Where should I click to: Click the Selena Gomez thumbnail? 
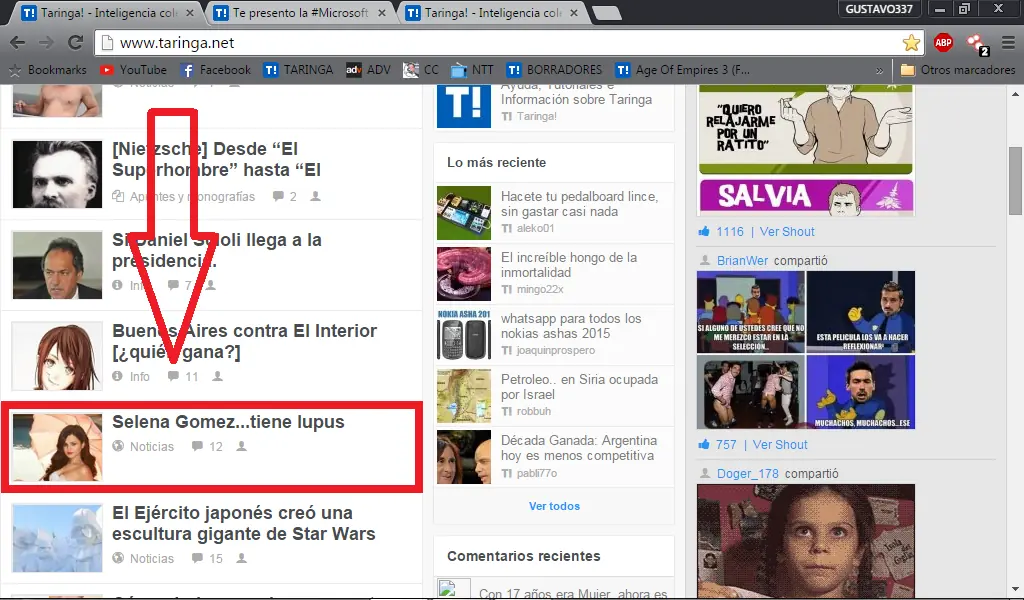pos(57,447)
